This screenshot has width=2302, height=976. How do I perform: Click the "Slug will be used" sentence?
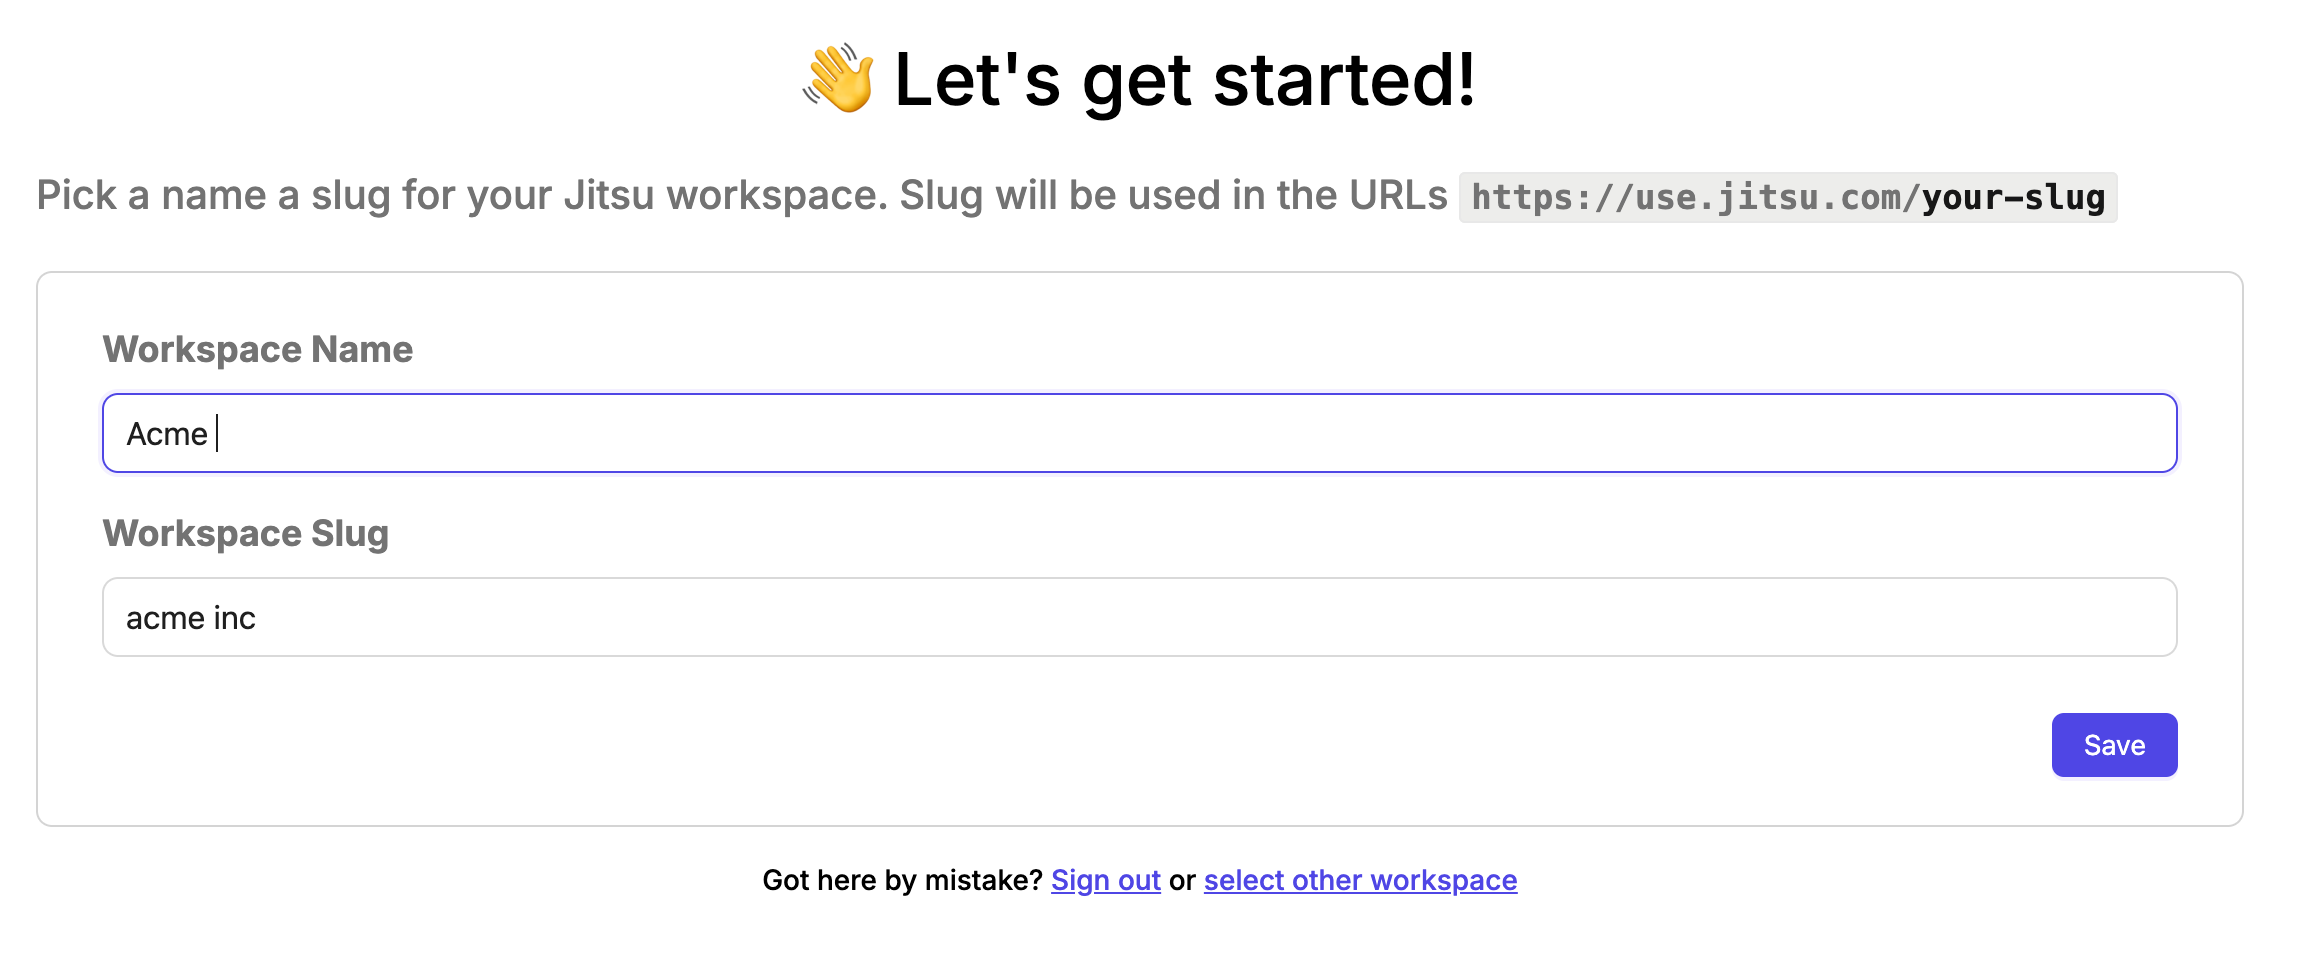(x=1173, y=195)
